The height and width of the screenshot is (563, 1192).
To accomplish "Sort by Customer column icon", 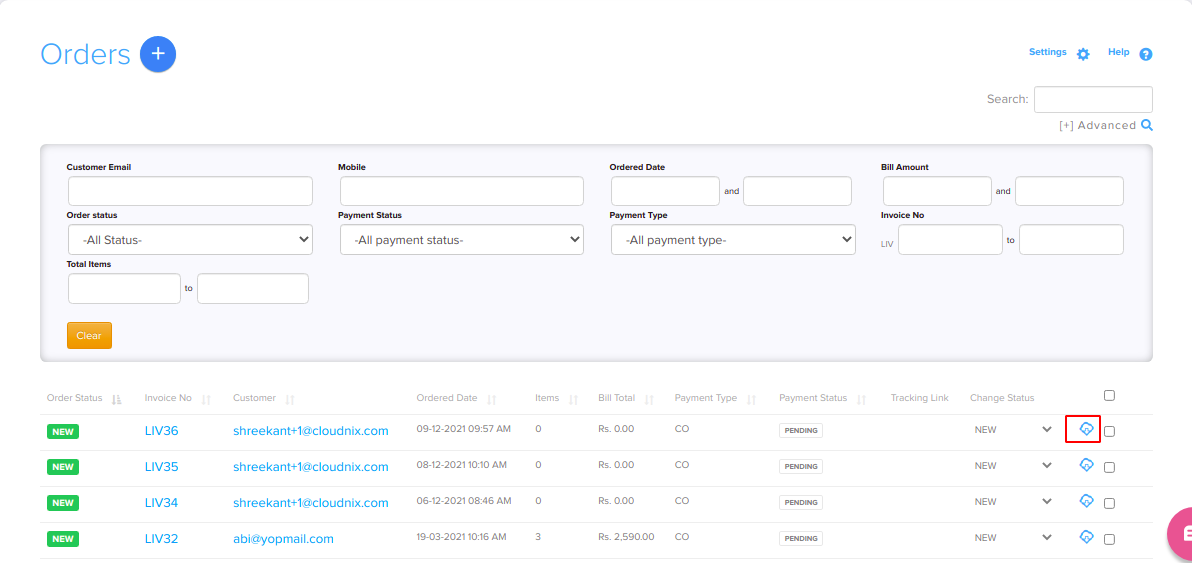I will coord(289,399).
